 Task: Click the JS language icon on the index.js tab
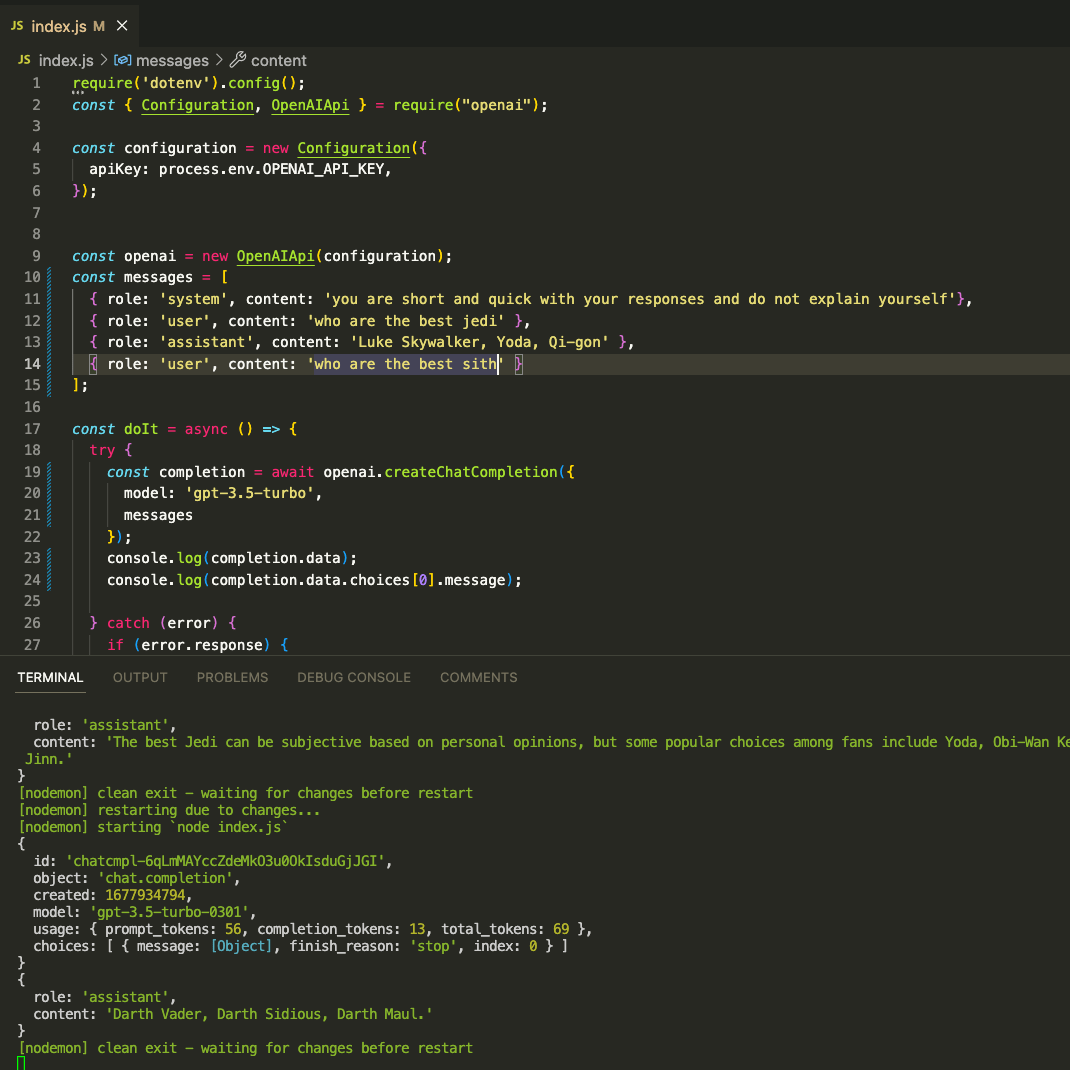[17, 26]
